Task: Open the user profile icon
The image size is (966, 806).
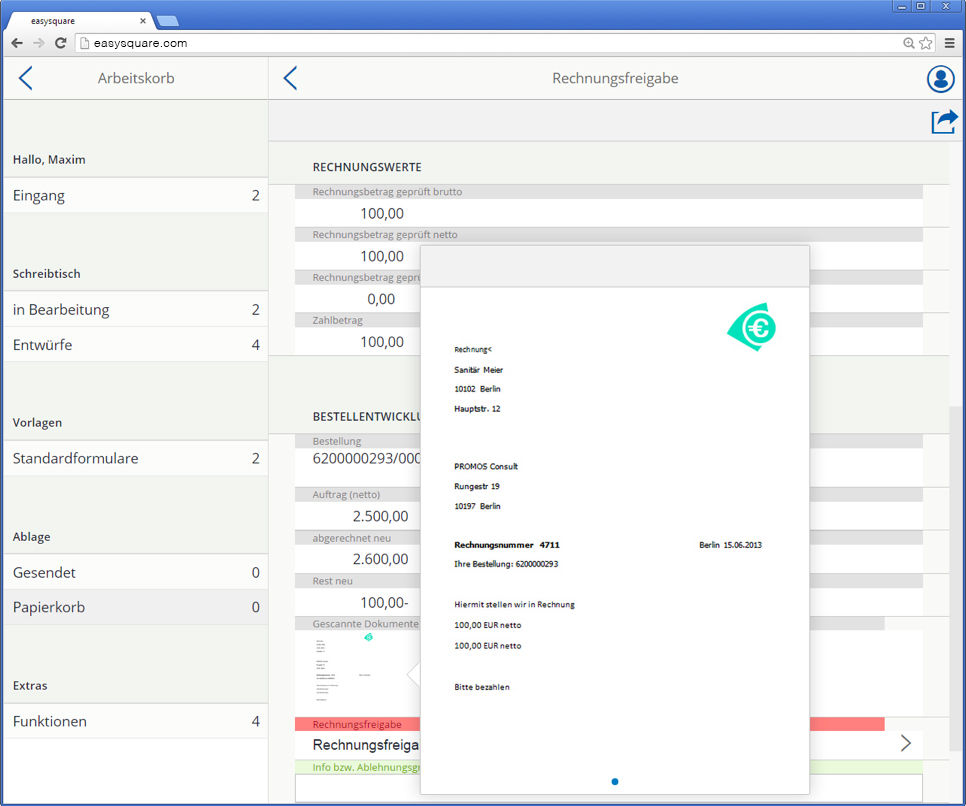Action: 940,79
